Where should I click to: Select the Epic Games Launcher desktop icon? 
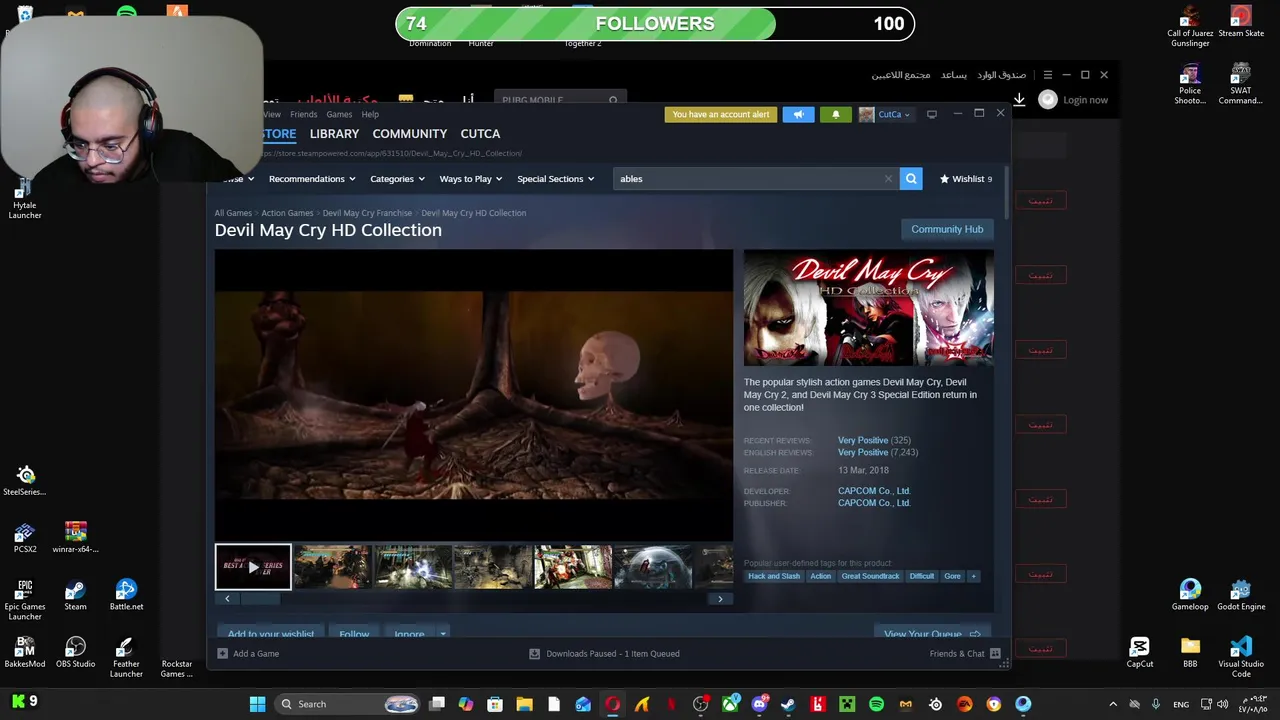[25, 600]
